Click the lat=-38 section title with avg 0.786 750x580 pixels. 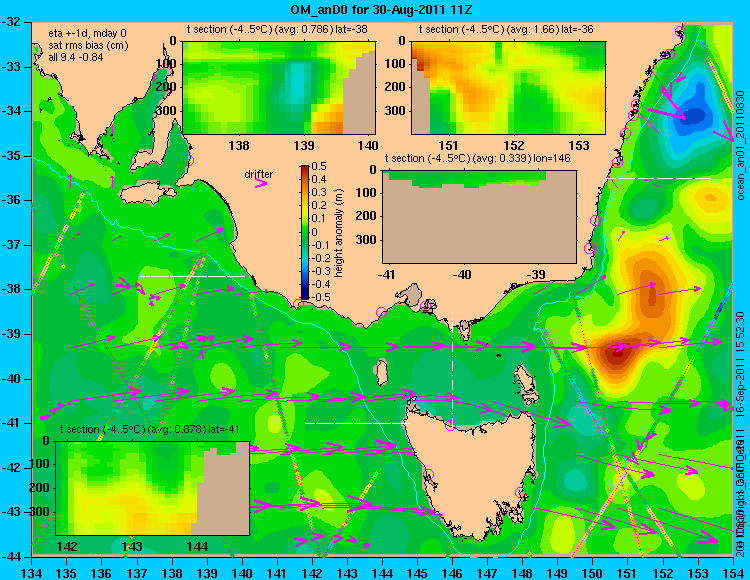(277, 30)
